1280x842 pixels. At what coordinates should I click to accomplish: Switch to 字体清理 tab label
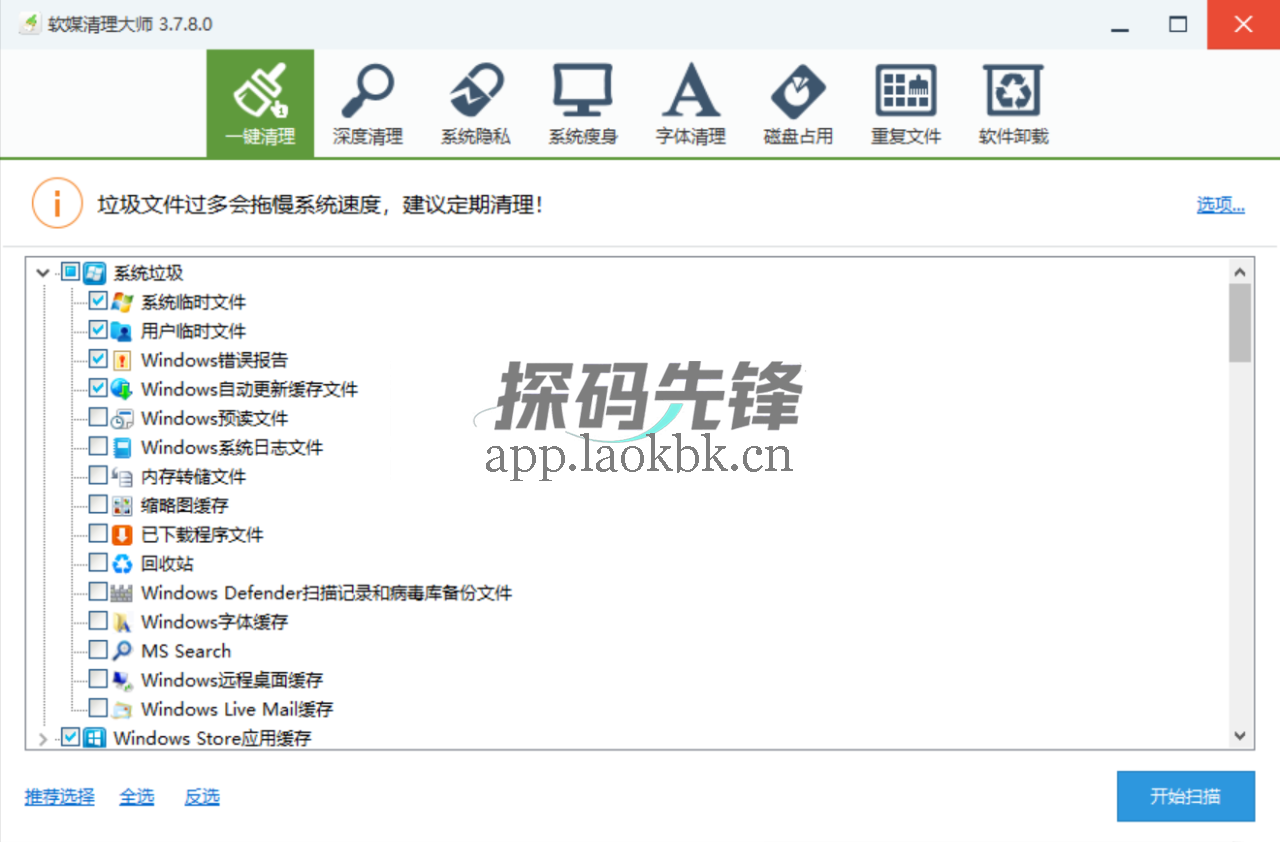coord(690,137)
